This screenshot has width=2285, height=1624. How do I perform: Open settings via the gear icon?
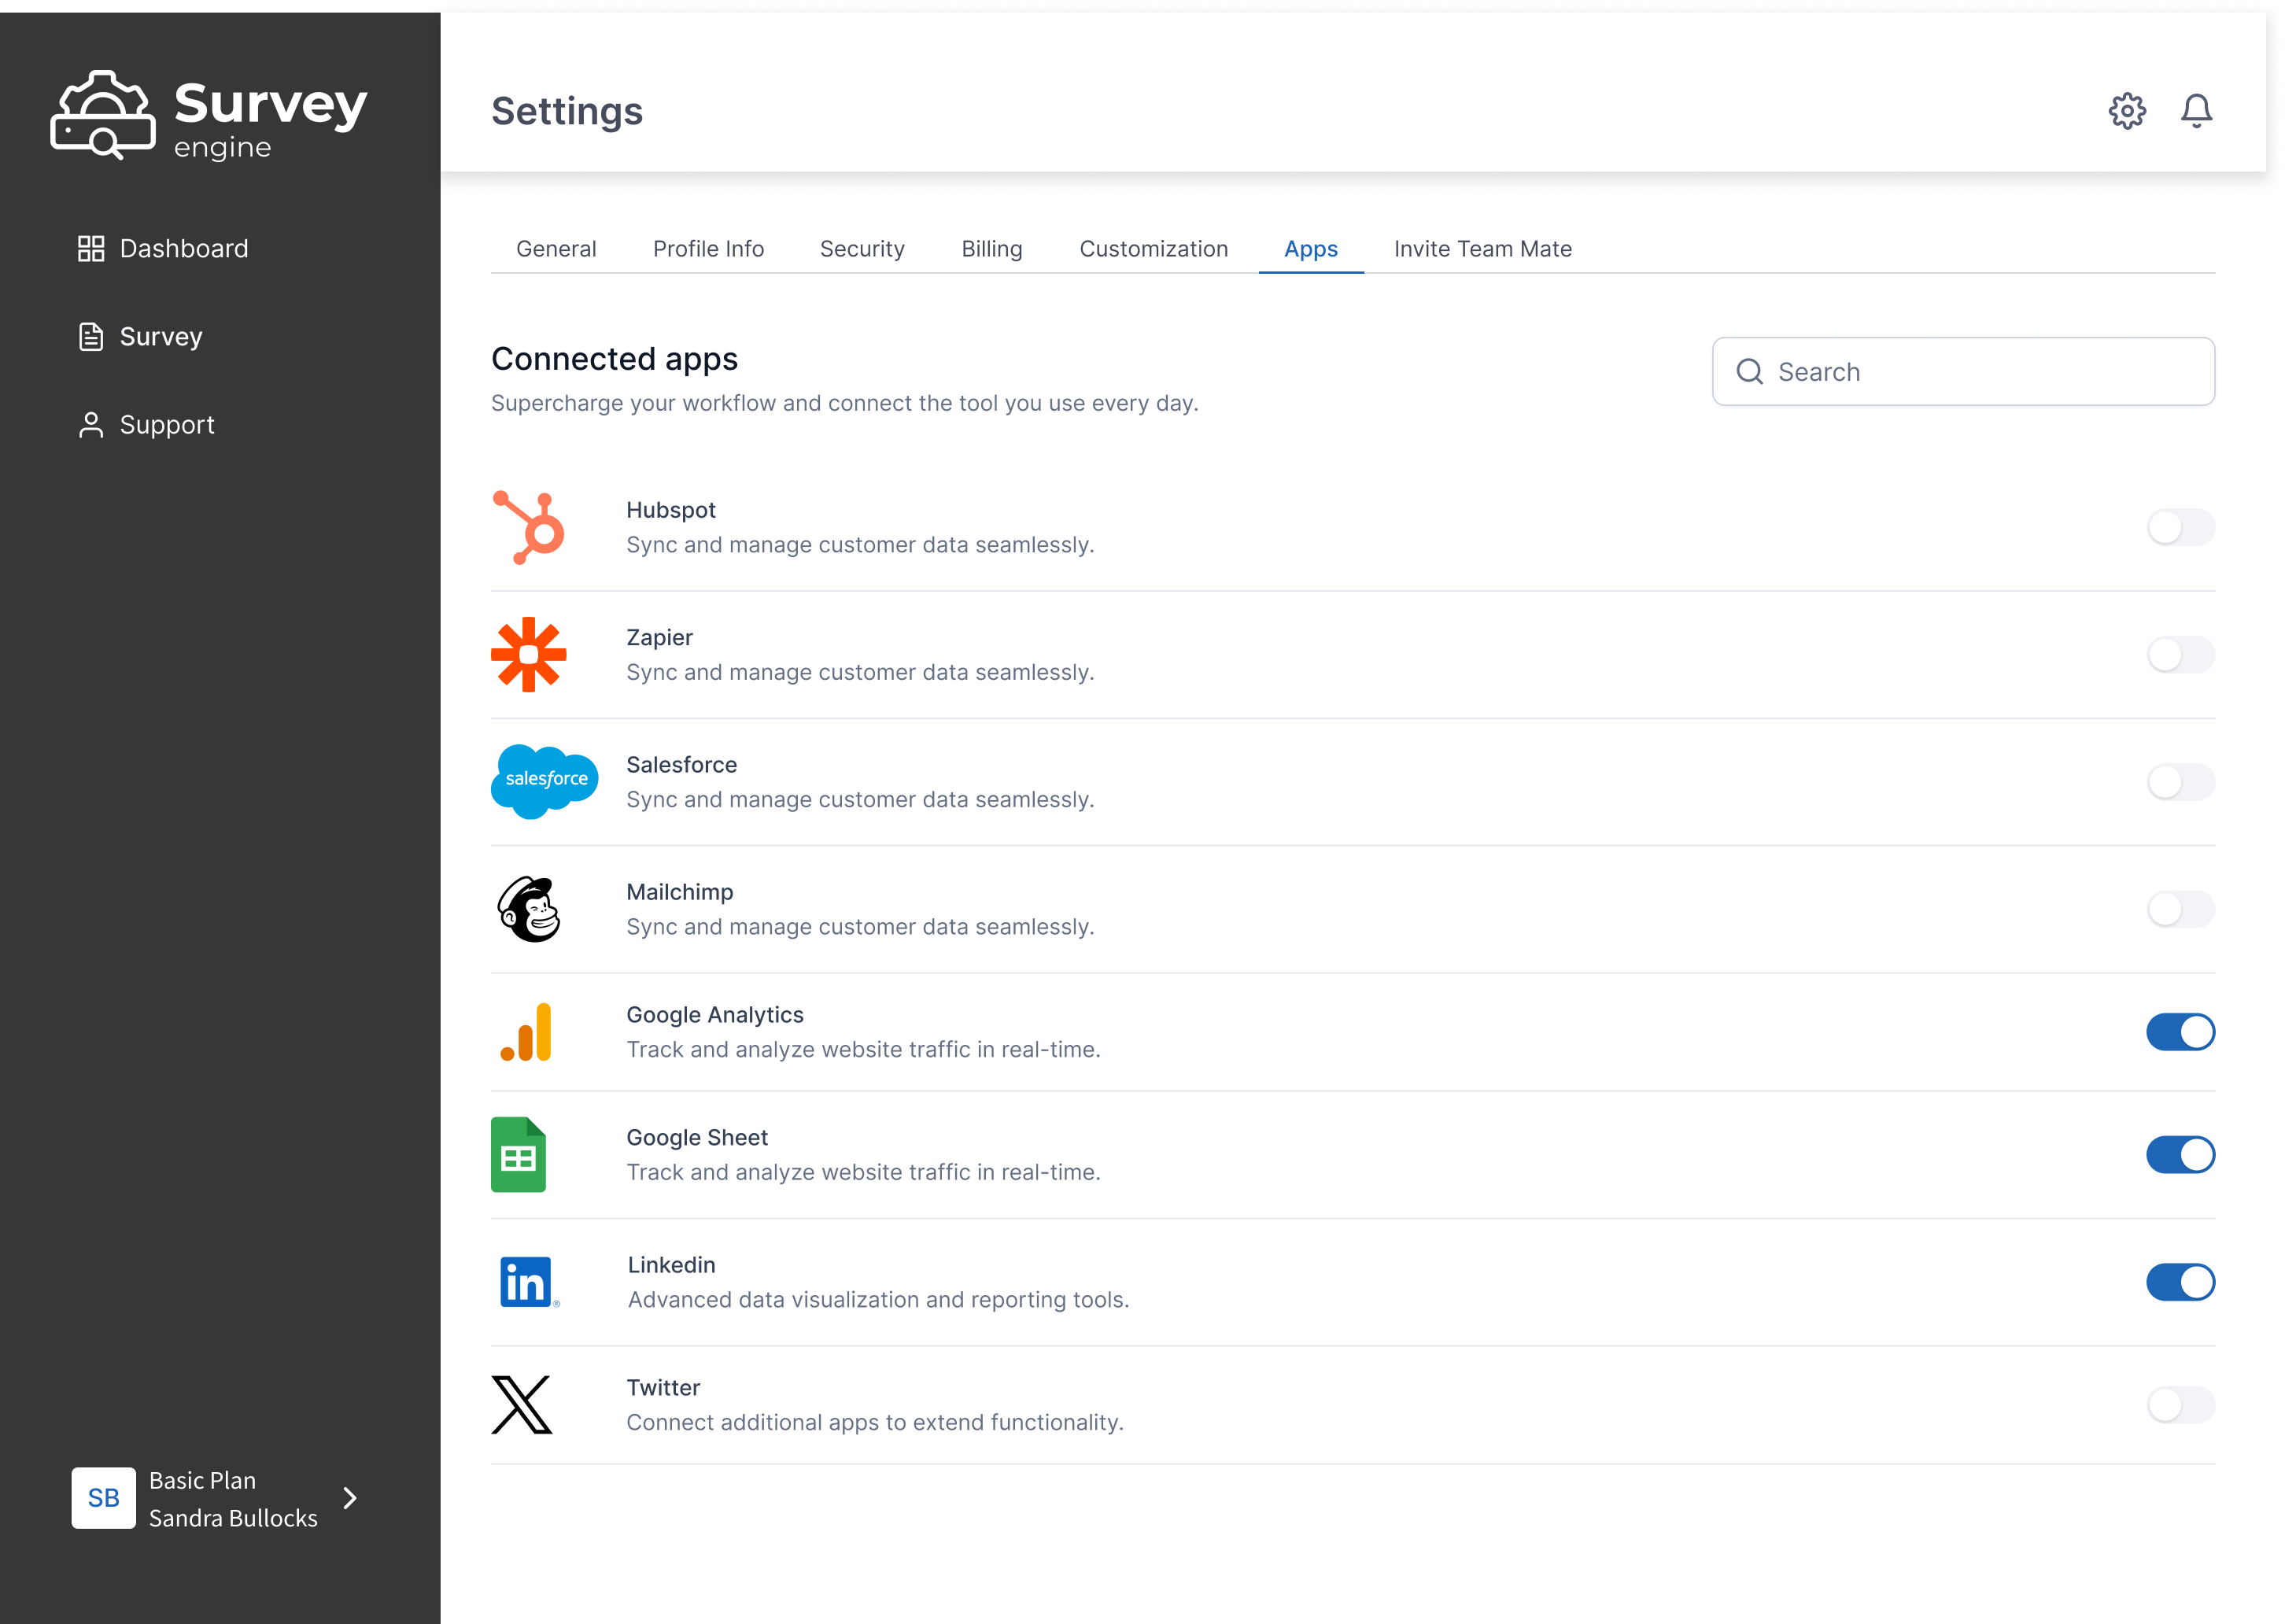tap(2127, 111)
